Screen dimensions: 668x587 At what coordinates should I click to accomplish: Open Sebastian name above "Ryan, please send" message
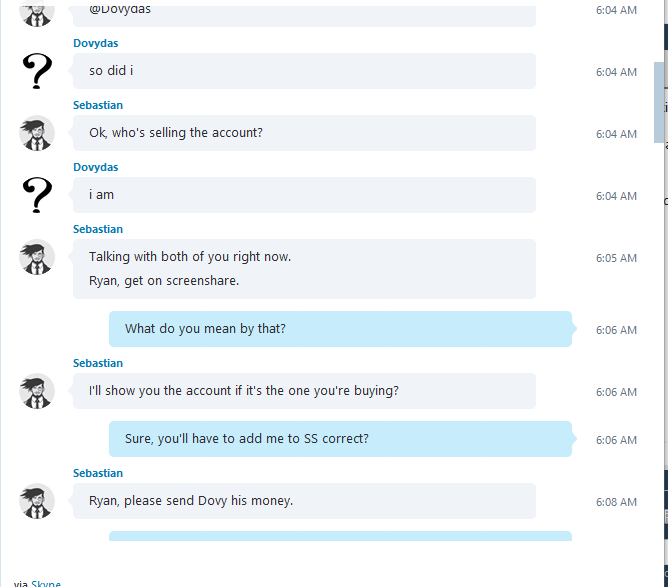[98, 473]
